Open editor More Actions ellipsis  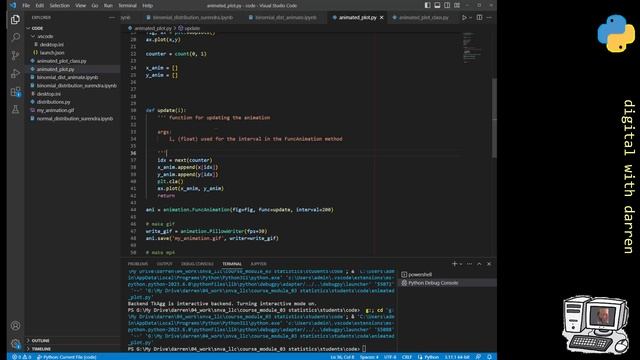pyautogui.click(x=489, y=18)
